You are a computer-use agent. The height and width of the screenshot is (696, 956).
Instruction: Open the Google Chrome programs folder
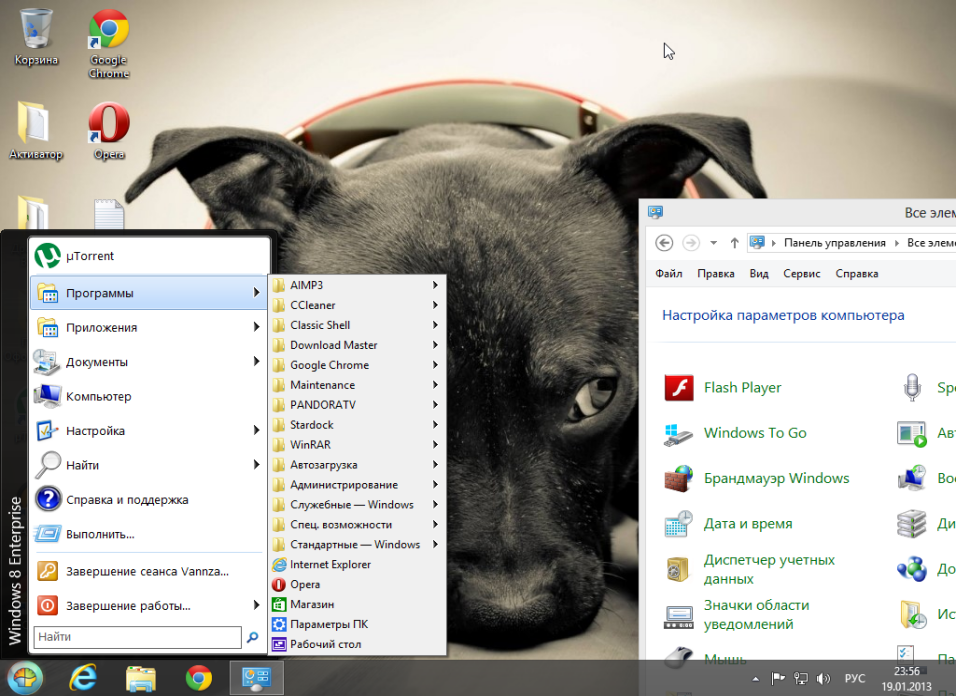[357, 365]
